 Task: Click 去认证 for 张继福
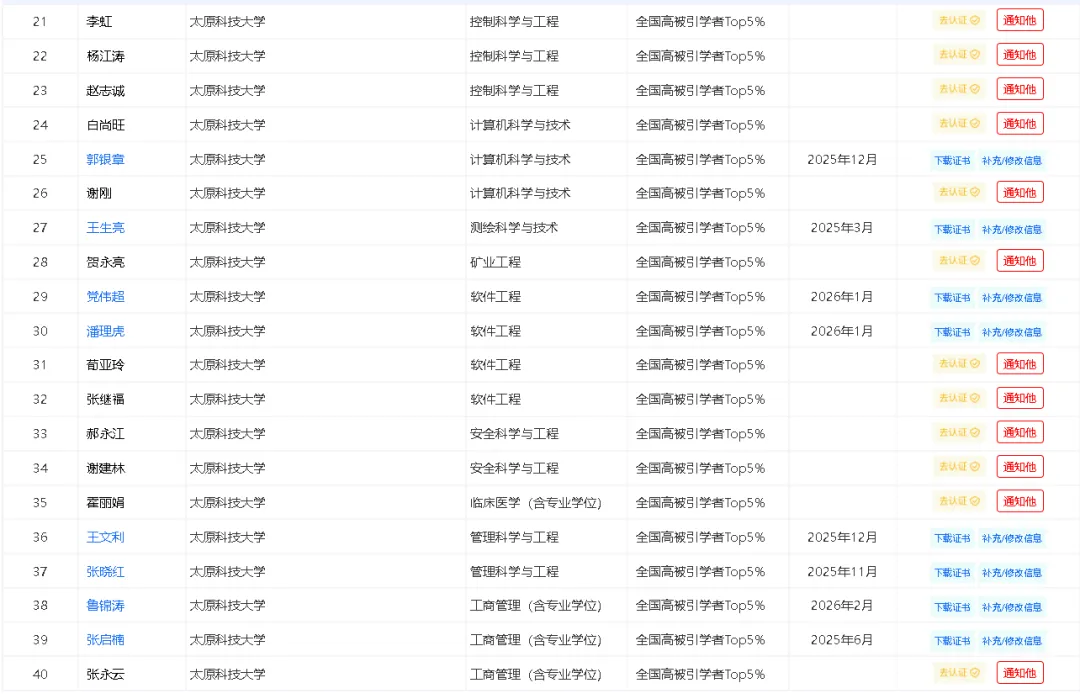(959, 398)
